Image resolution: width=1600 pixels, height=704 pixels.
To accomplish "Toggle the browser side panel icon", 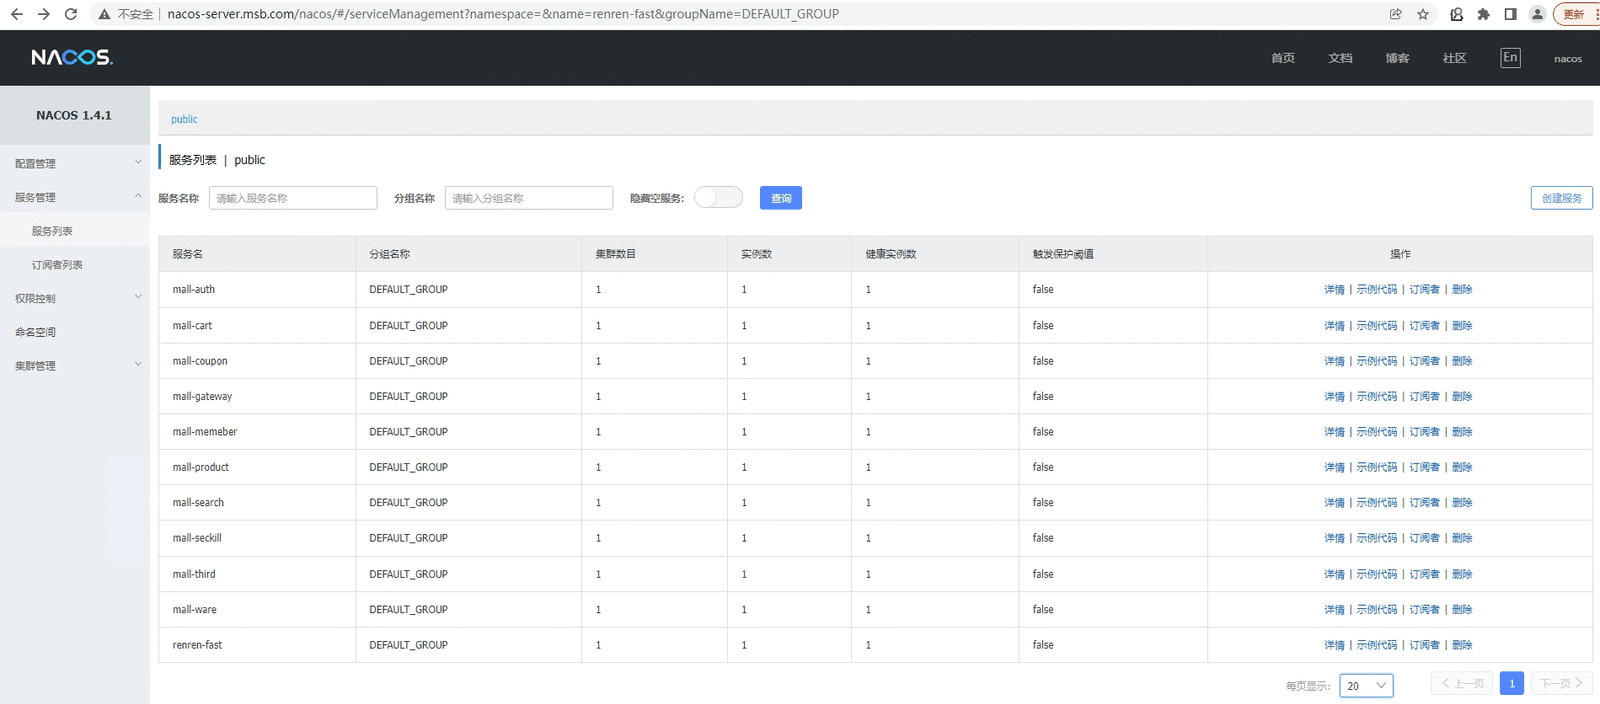I will (x=1510, y=14).
